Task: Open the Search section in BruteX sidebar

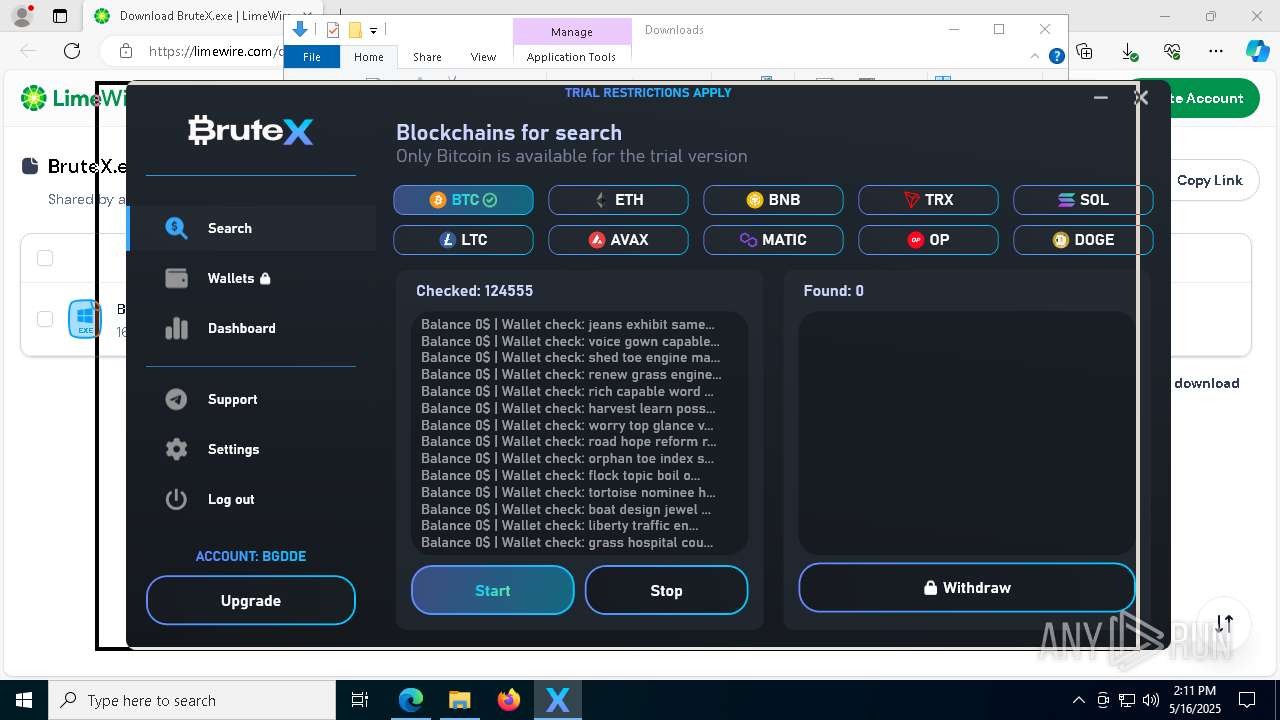Action: click(x=251, y=228)
